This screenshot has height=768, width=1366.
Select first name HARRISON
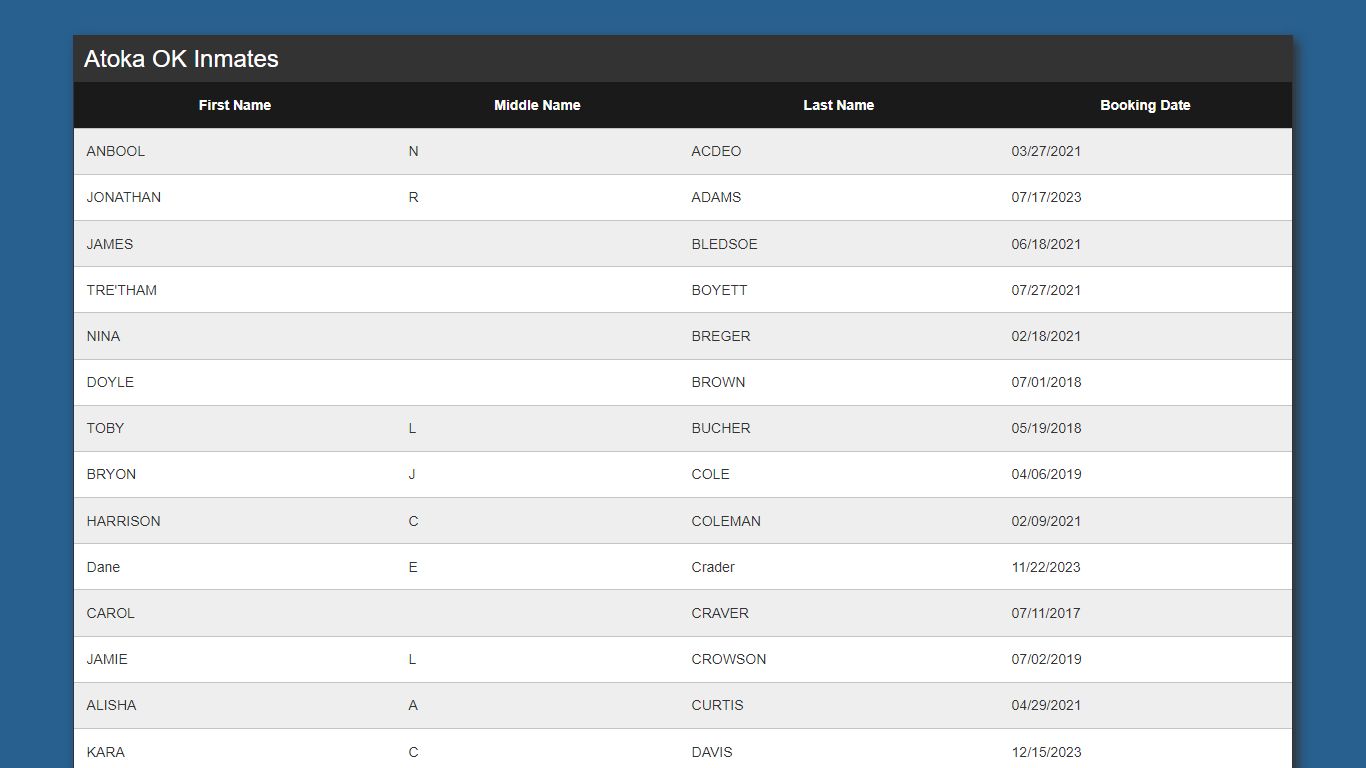123,521
